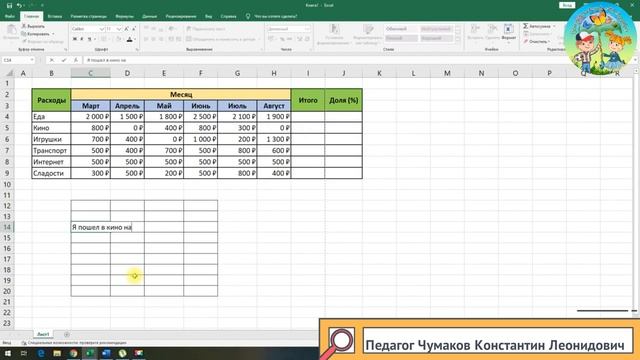The image size is (640, 360).
Task: Confirm entry with the checkmark formula bar button
Action: point(64,60)
